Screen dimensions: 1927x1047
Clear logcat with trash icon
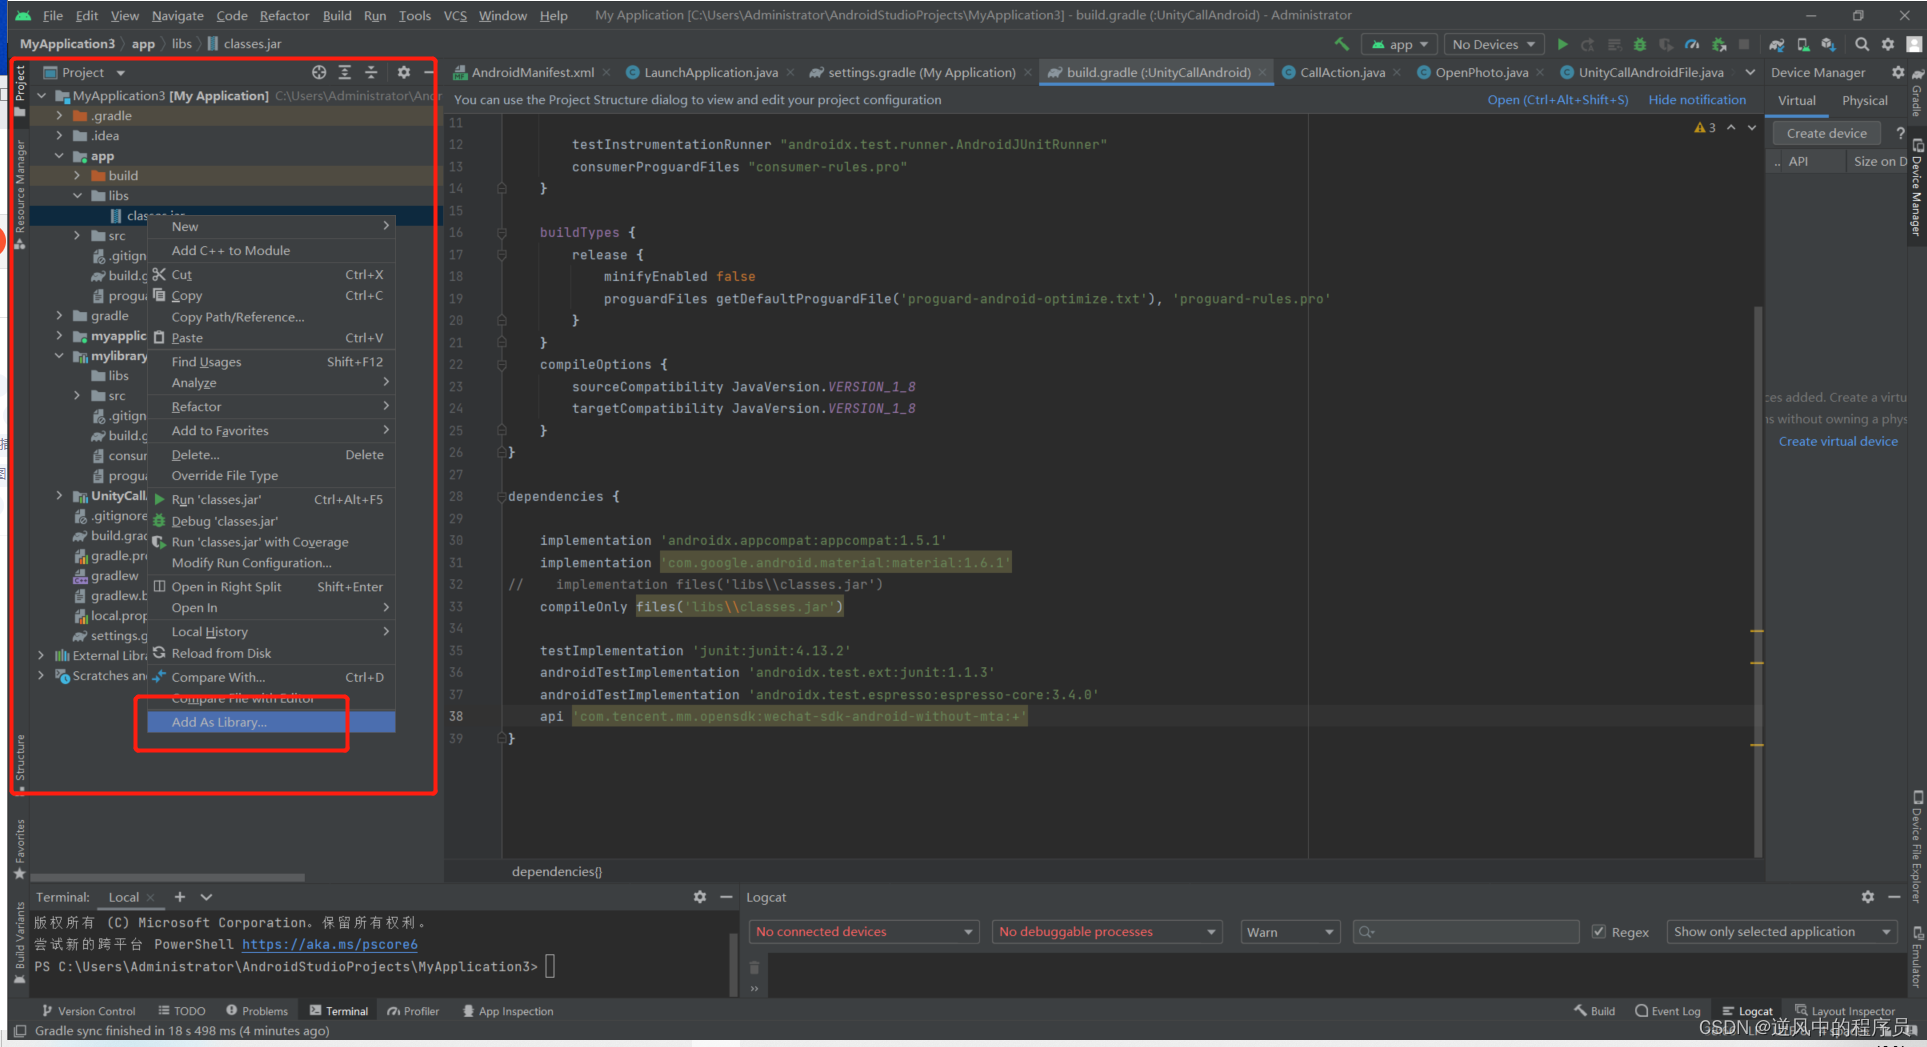coord(755,968)
